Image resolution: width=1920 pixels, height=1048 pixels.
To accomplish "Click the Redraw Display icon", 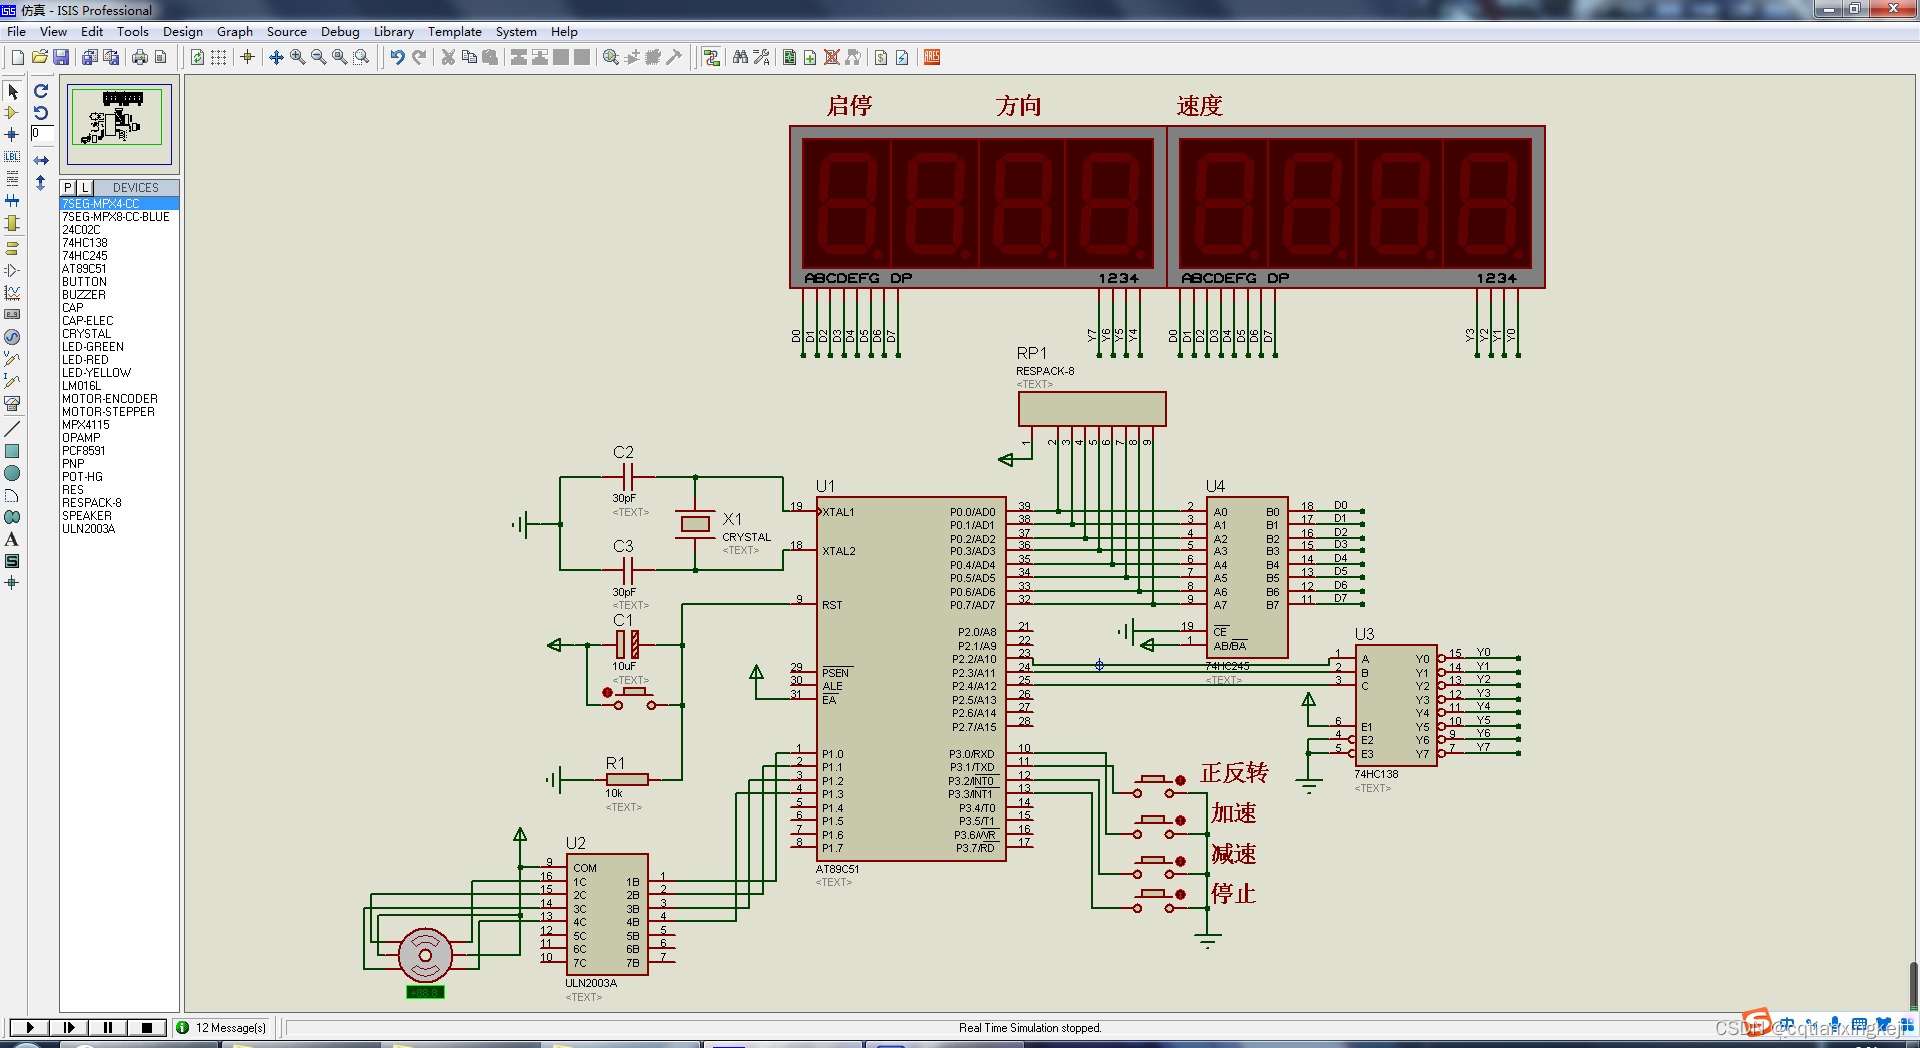I will [x=197, y=57].
